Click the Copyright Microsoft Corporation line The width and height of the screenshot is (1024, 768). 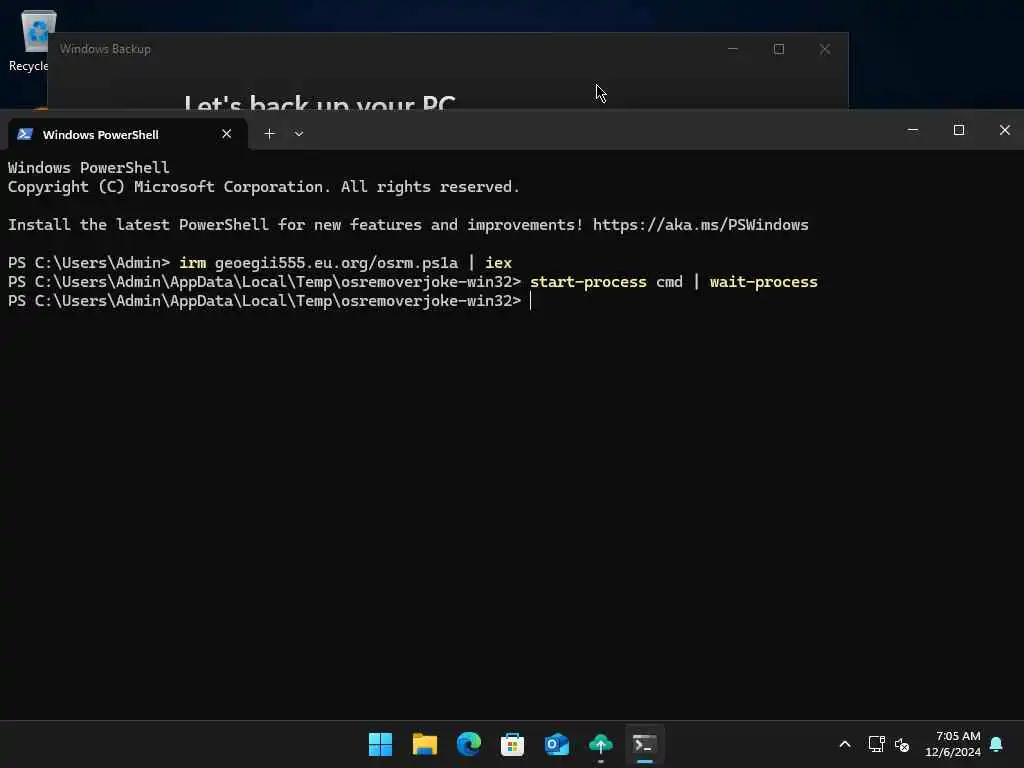(x=264, y=187)
